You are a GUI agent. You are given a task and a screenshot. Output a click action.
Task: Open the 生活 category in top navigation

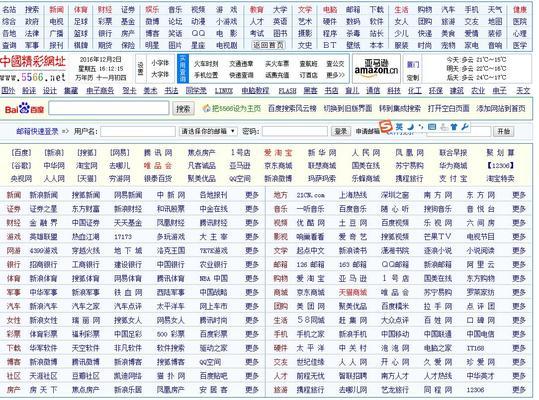(401, 10)
